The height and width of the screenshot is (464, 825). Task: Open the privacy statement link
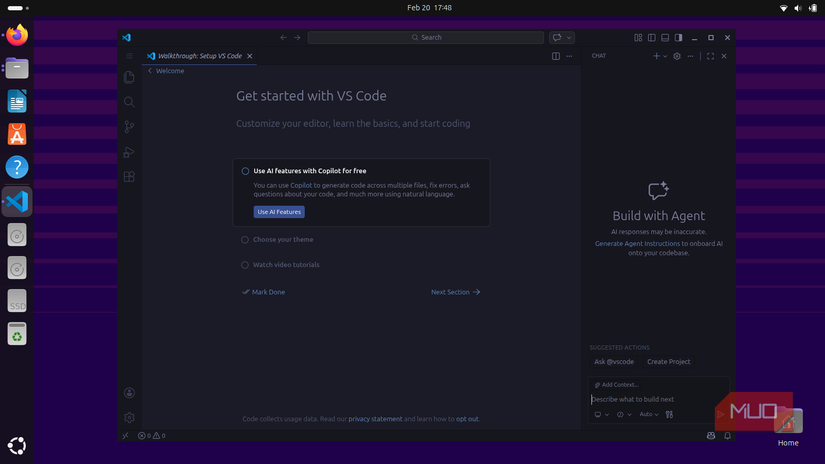375,419
